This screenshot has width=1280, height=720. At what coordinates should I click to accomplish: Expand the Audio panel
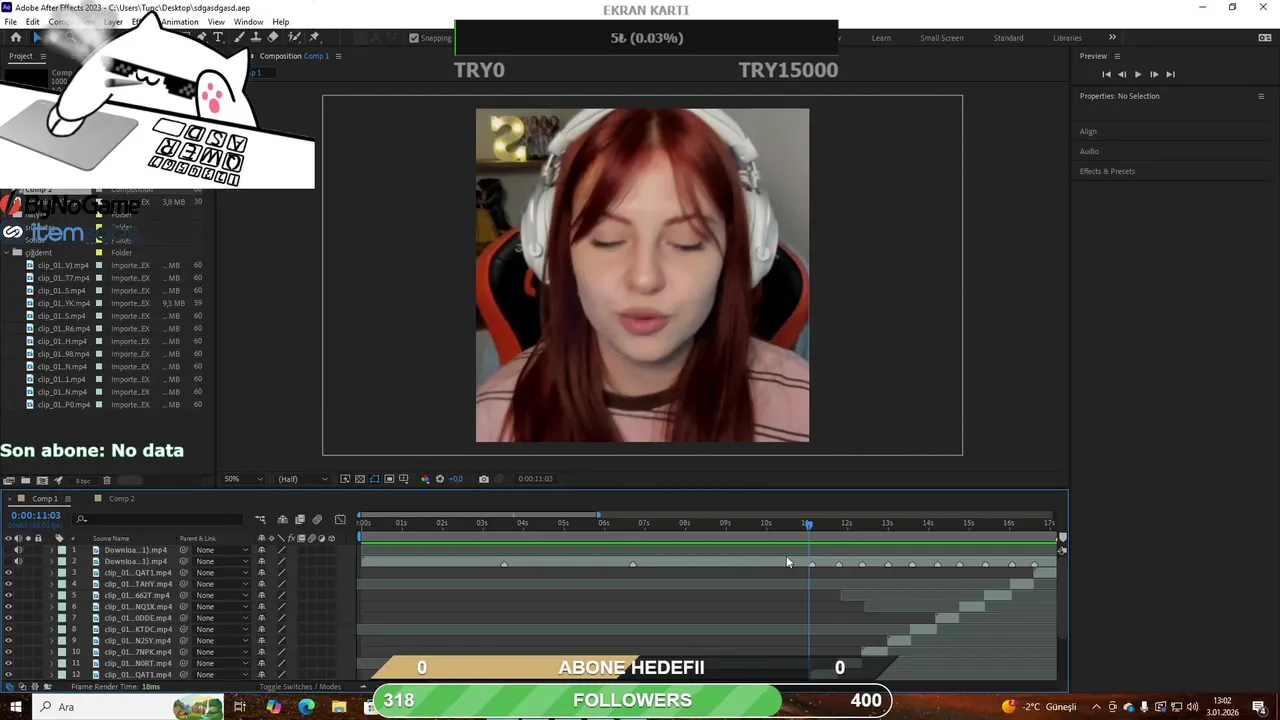point(1089,152)
